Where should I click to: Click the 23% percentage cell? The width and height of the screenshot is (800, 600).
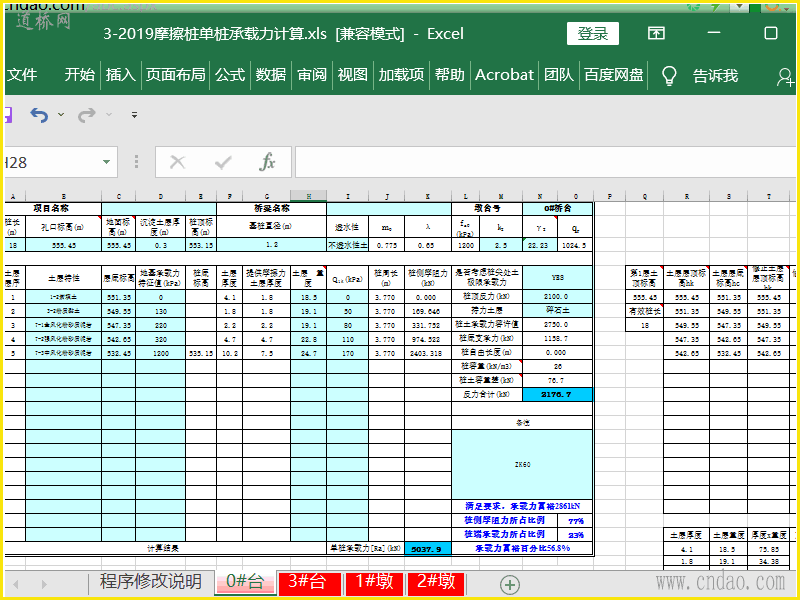pyautogui.click(x=575, y=535)
